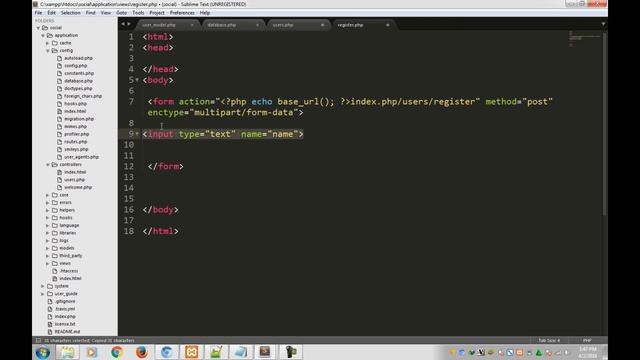
Task: Open the Edit menu
Action: 51,13
